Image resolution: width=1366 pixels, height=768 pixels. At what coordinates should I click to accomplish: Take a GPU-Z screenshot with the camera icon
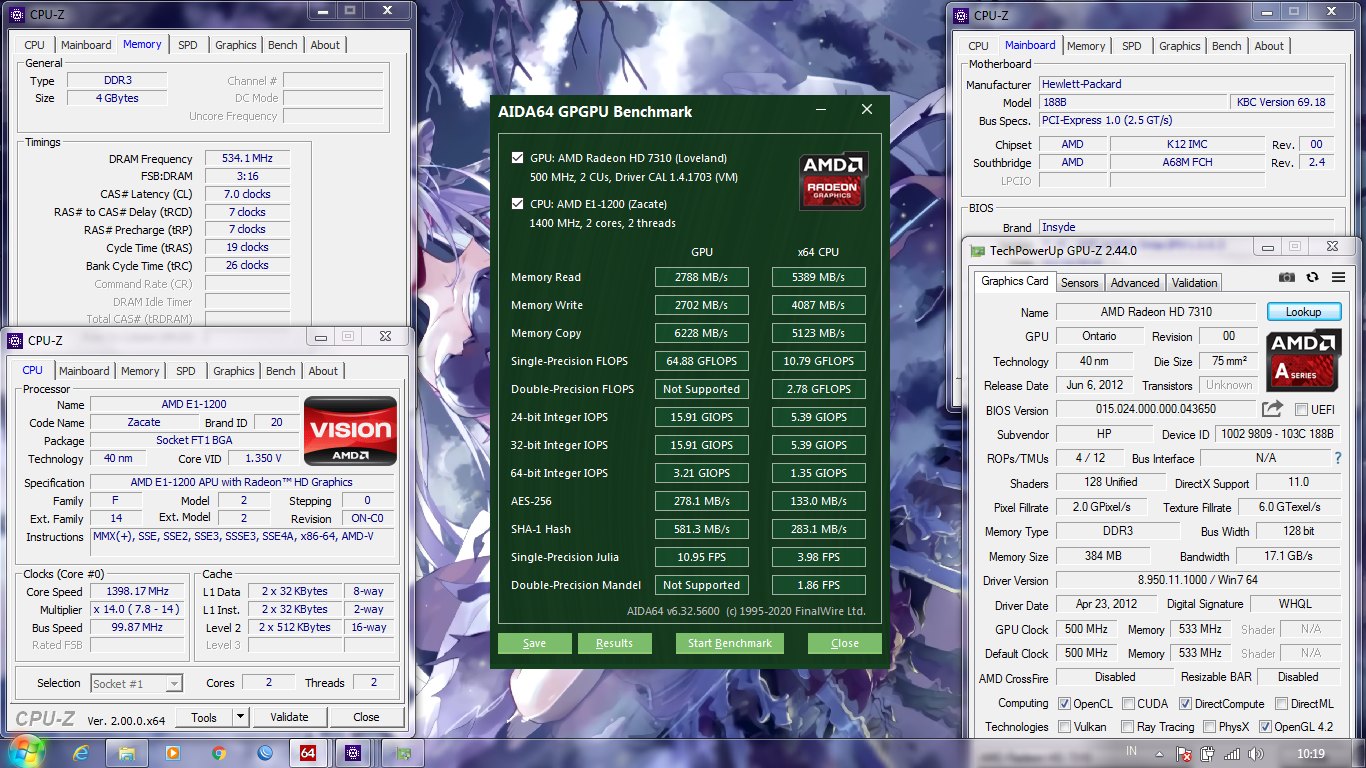1287,277
